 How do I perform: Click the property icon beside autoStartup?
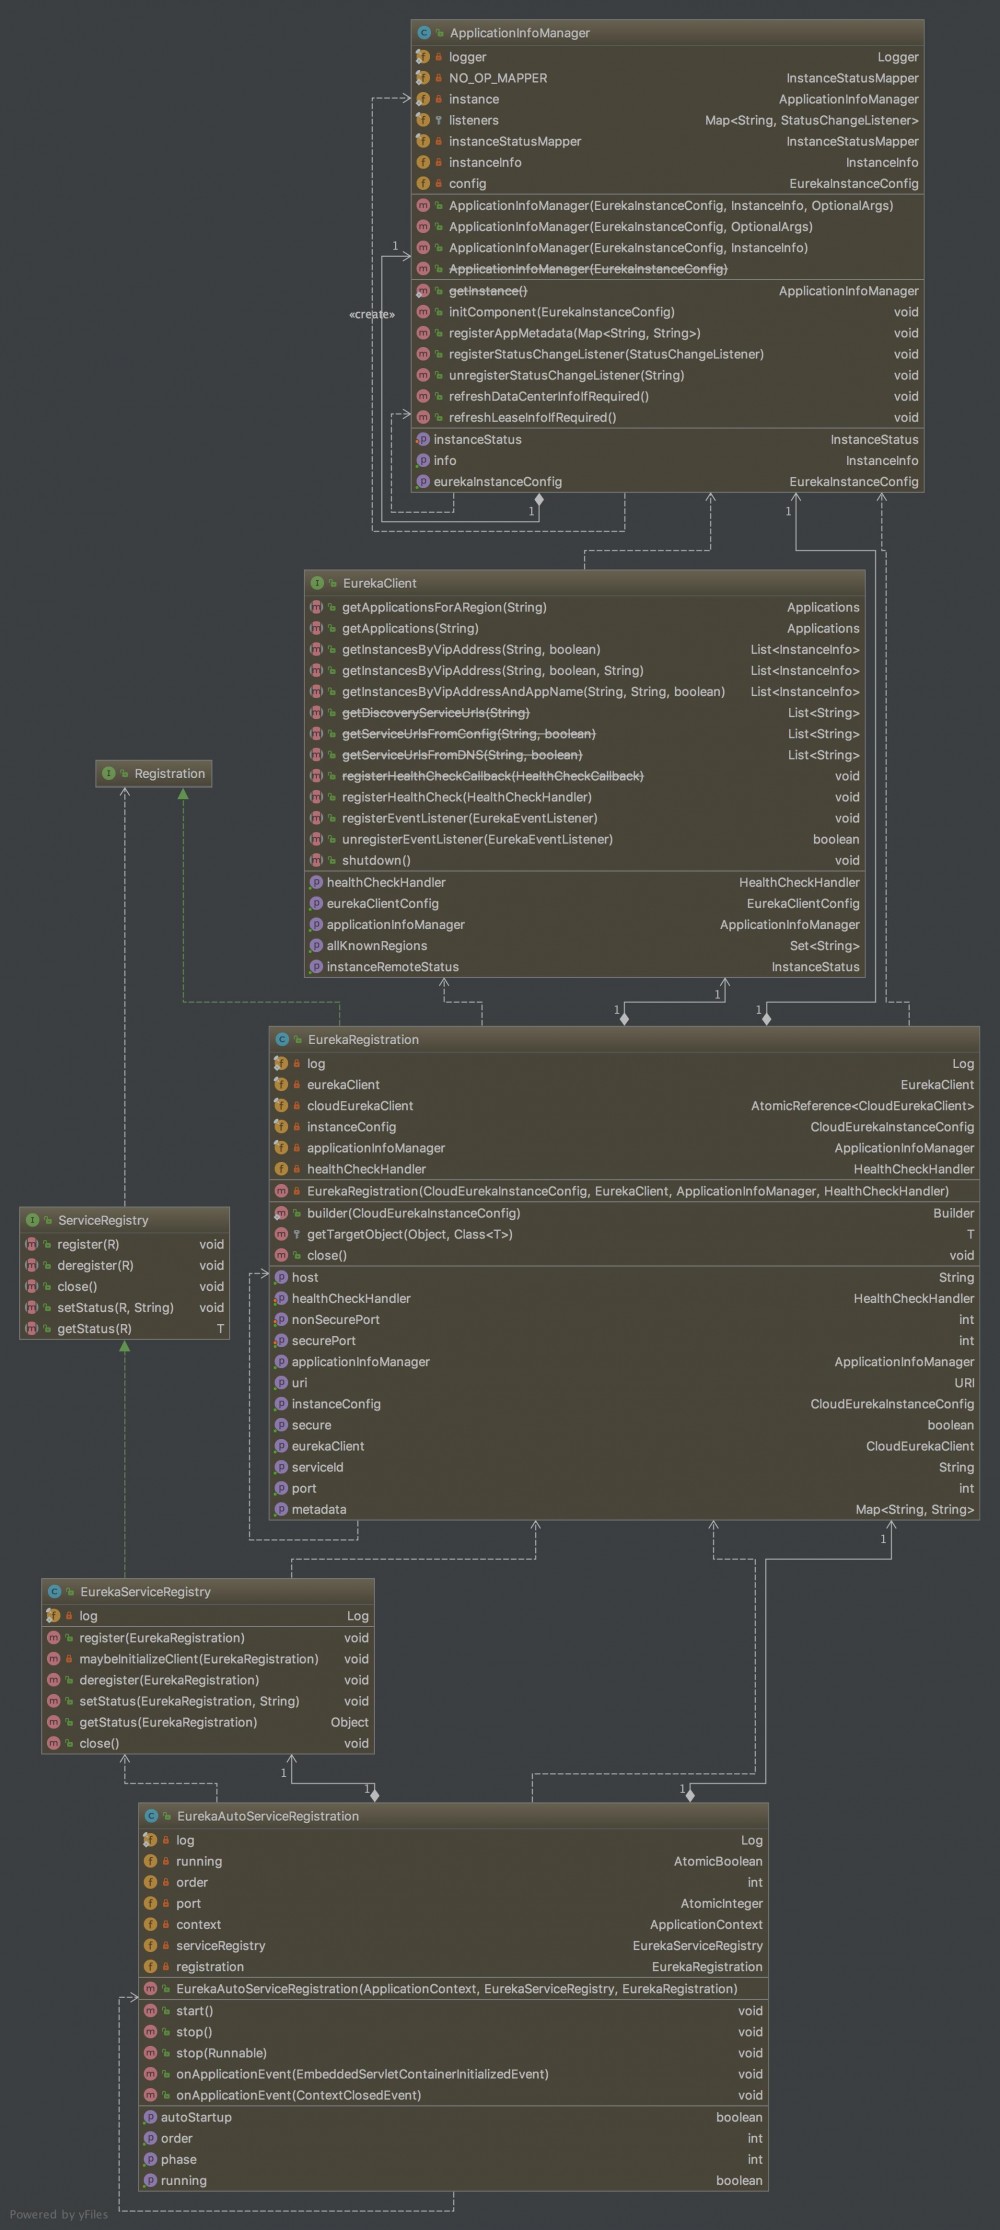coord(150,2117)
